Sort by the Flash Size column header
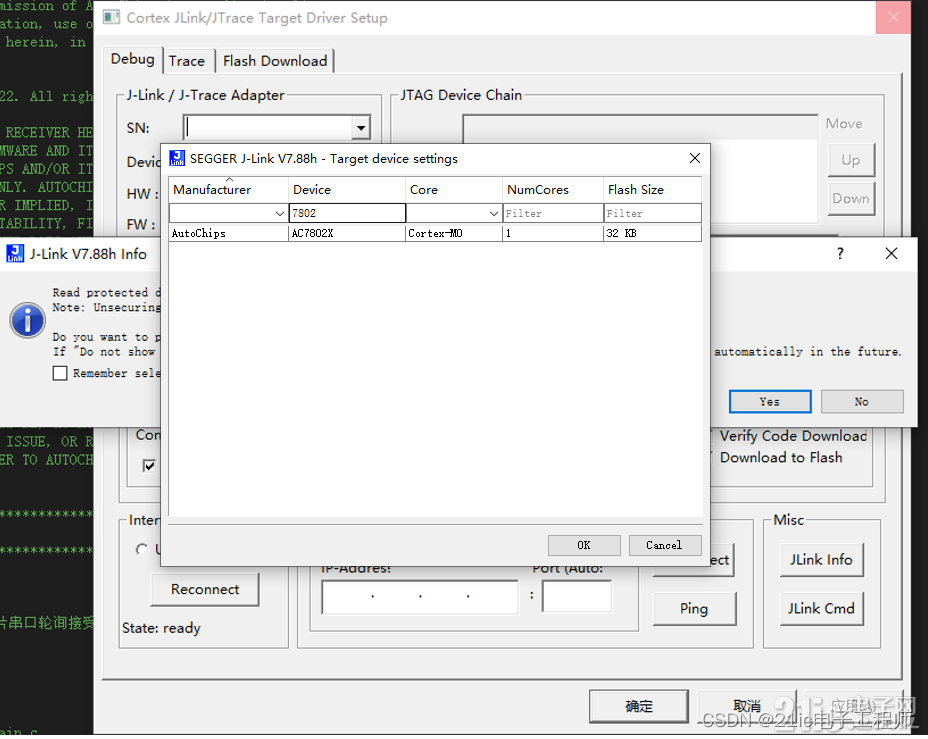 652,189
